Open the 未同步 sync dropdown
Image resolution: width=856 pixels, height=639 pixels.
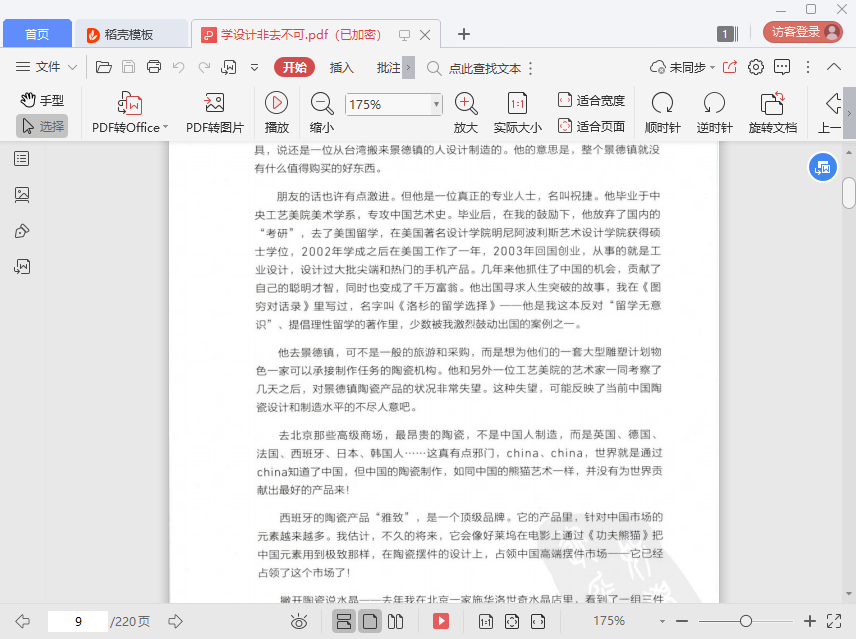682,67
